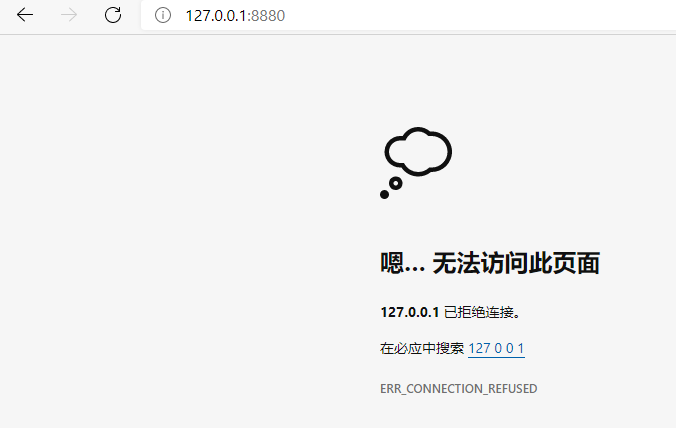Image resolution: width=676 pixels, height=428 pixels.
Task: Click the ERR_CONNECTION_REFUSED error code text
Action: coord(459,389)
